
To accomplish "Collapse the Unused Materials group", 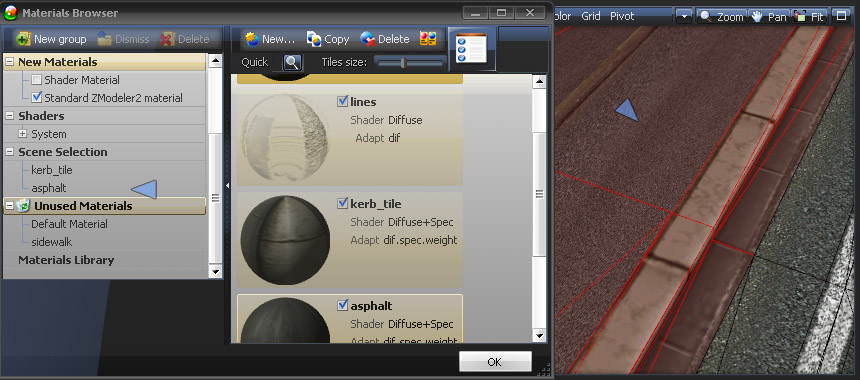I will (9, 206).
